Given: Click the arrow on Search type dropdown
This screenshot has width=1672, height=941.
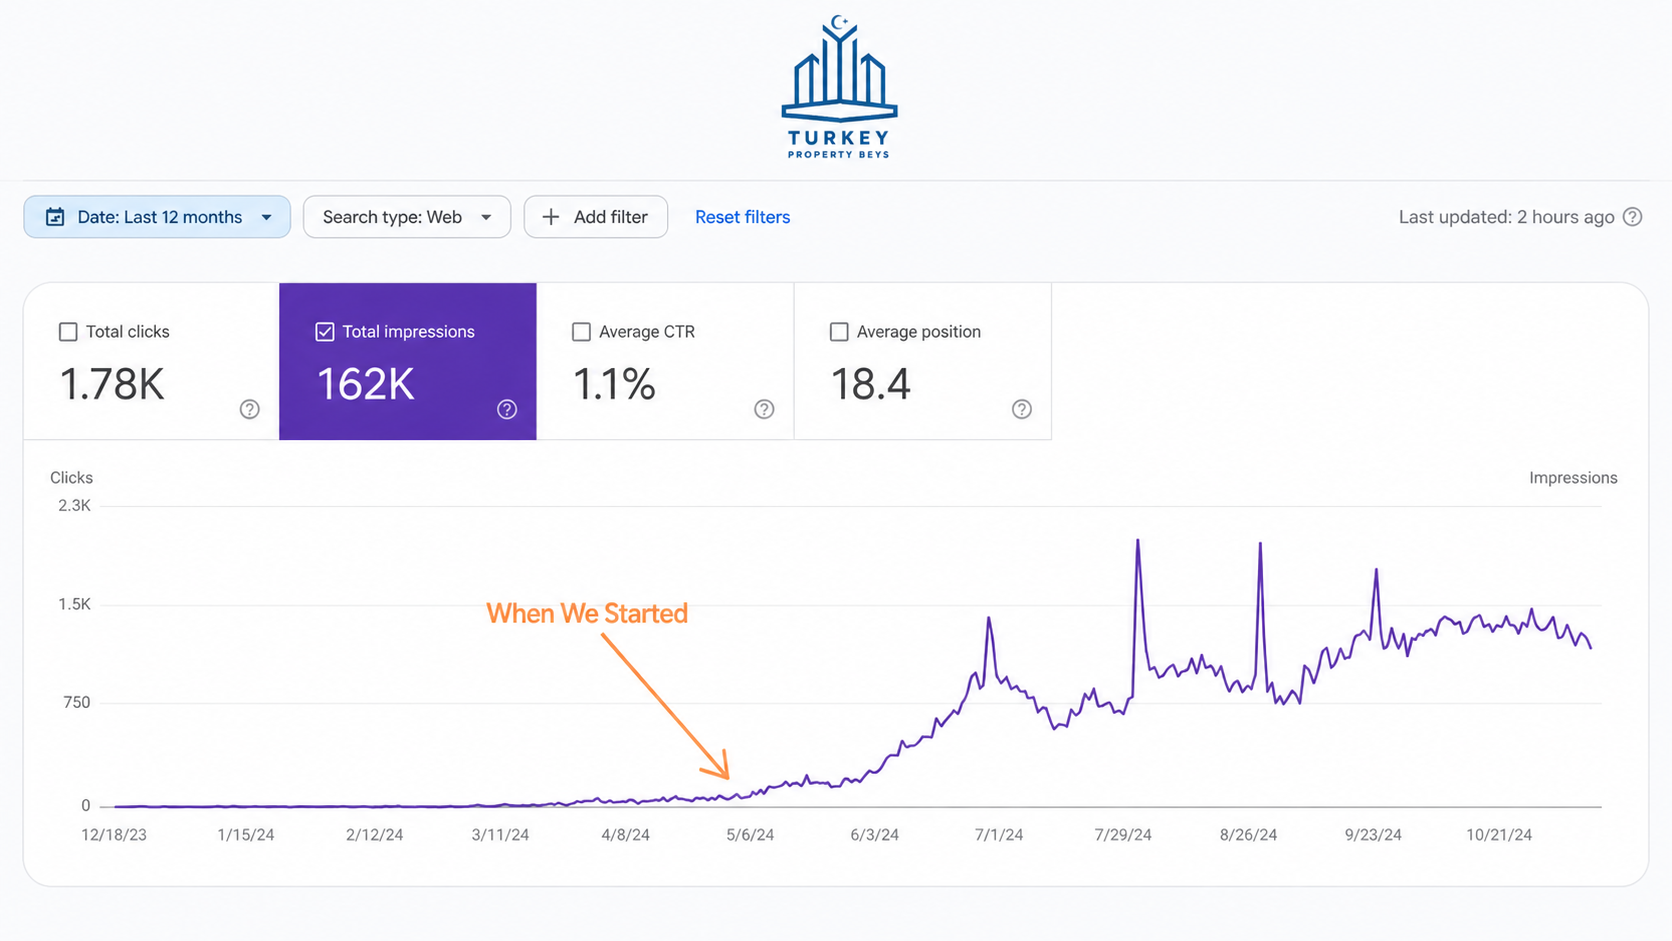Looking at the screenshot, I should [x=486, y=217].
